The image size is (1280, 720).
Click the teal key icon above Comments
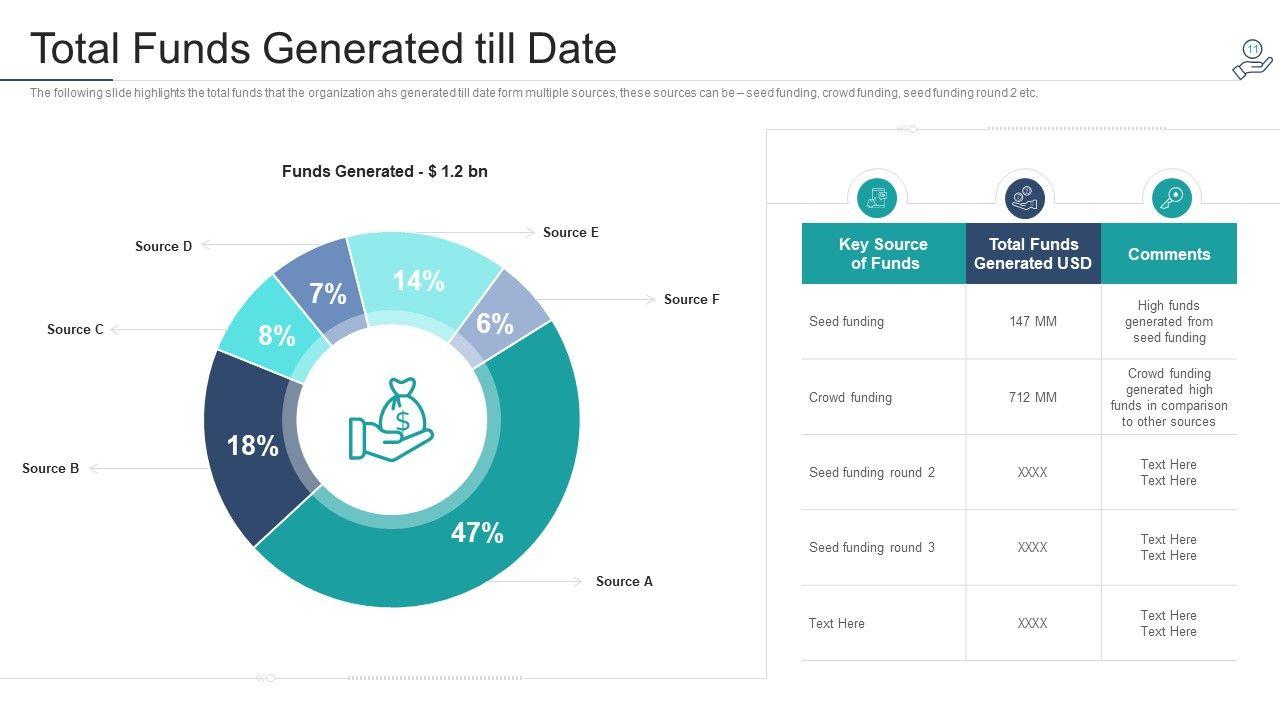click(x=1171, y=197)
